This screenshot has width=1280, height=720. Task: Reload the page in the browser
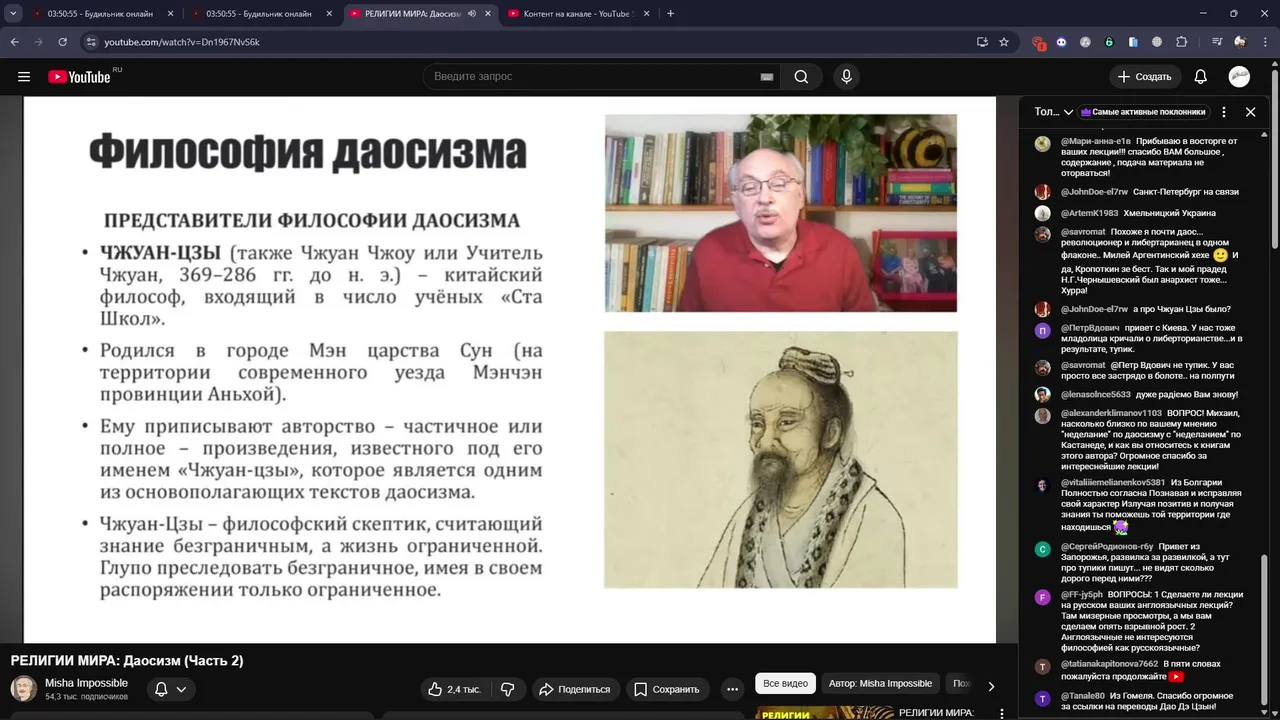click(62, 42)
